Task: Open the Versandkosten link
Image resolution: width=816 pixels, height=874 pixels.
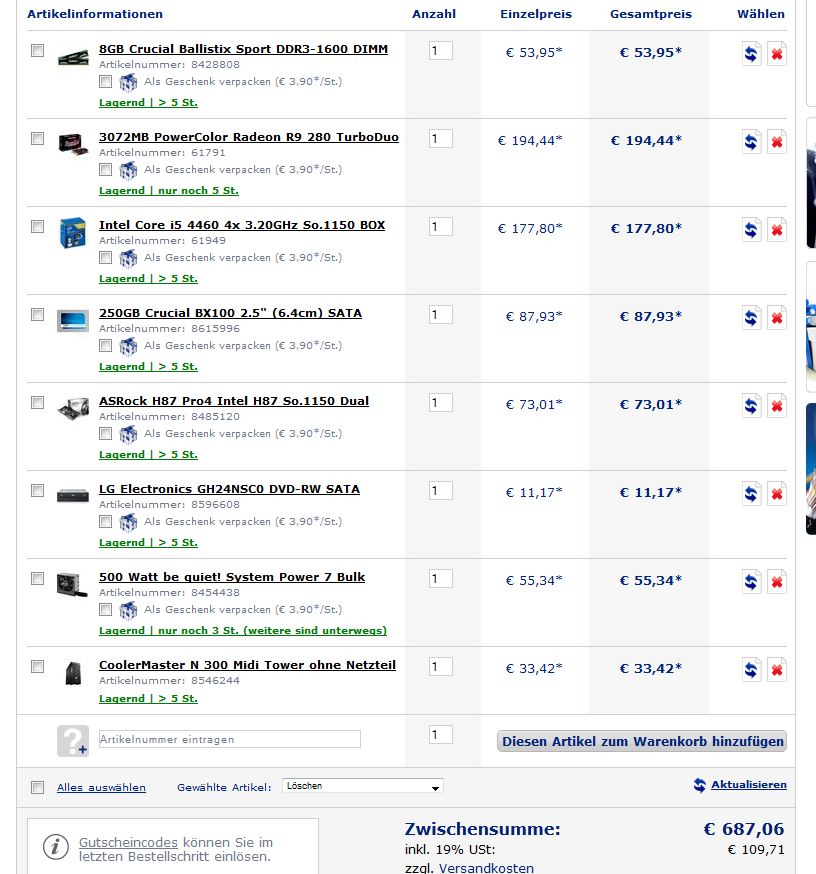Action: pos(486,868)
